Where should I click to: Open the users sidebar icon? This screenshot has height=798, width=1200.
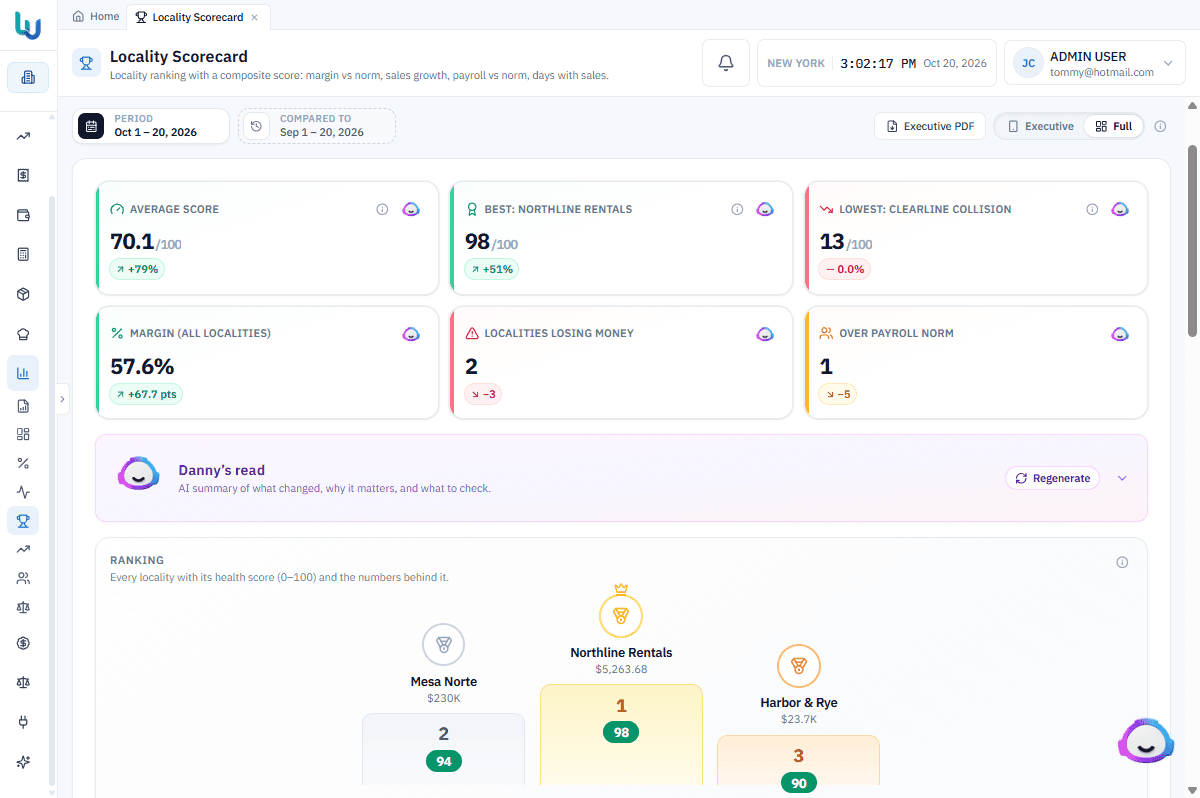click(23, 578)
